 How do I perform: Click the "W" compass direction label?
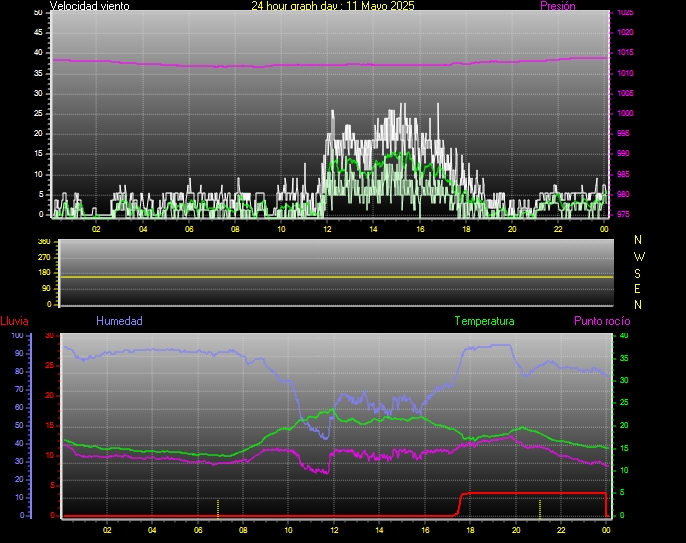click(x=639, y=256)
